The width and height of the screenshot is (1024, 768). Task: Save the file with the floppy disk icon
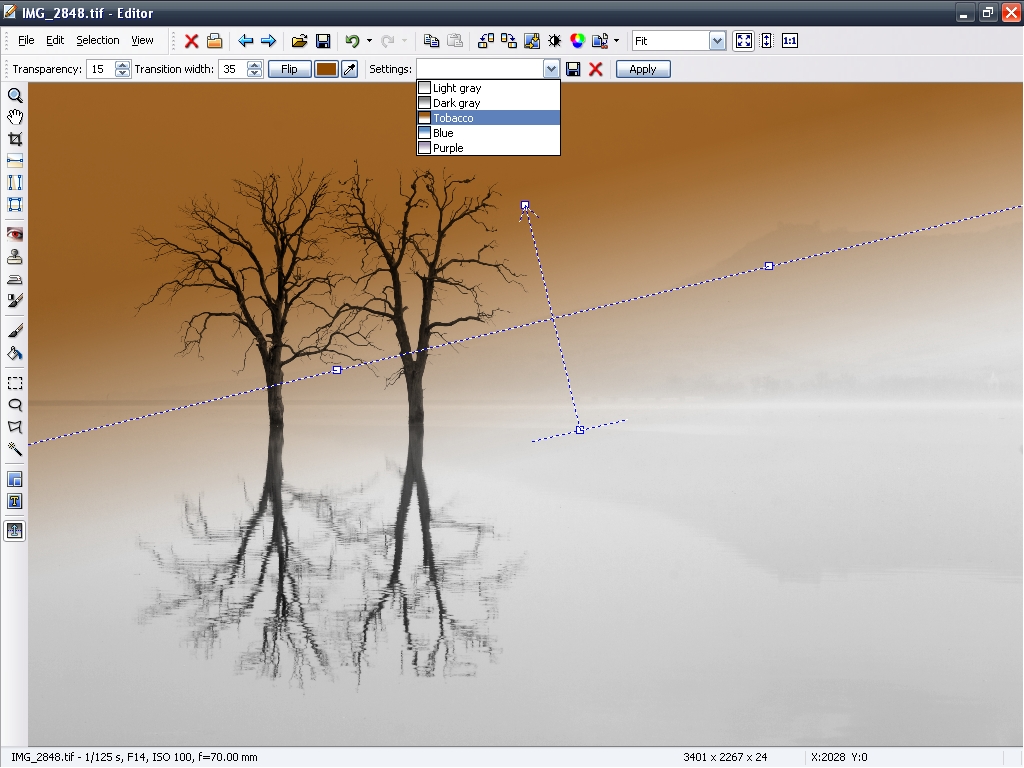point(323,41)
